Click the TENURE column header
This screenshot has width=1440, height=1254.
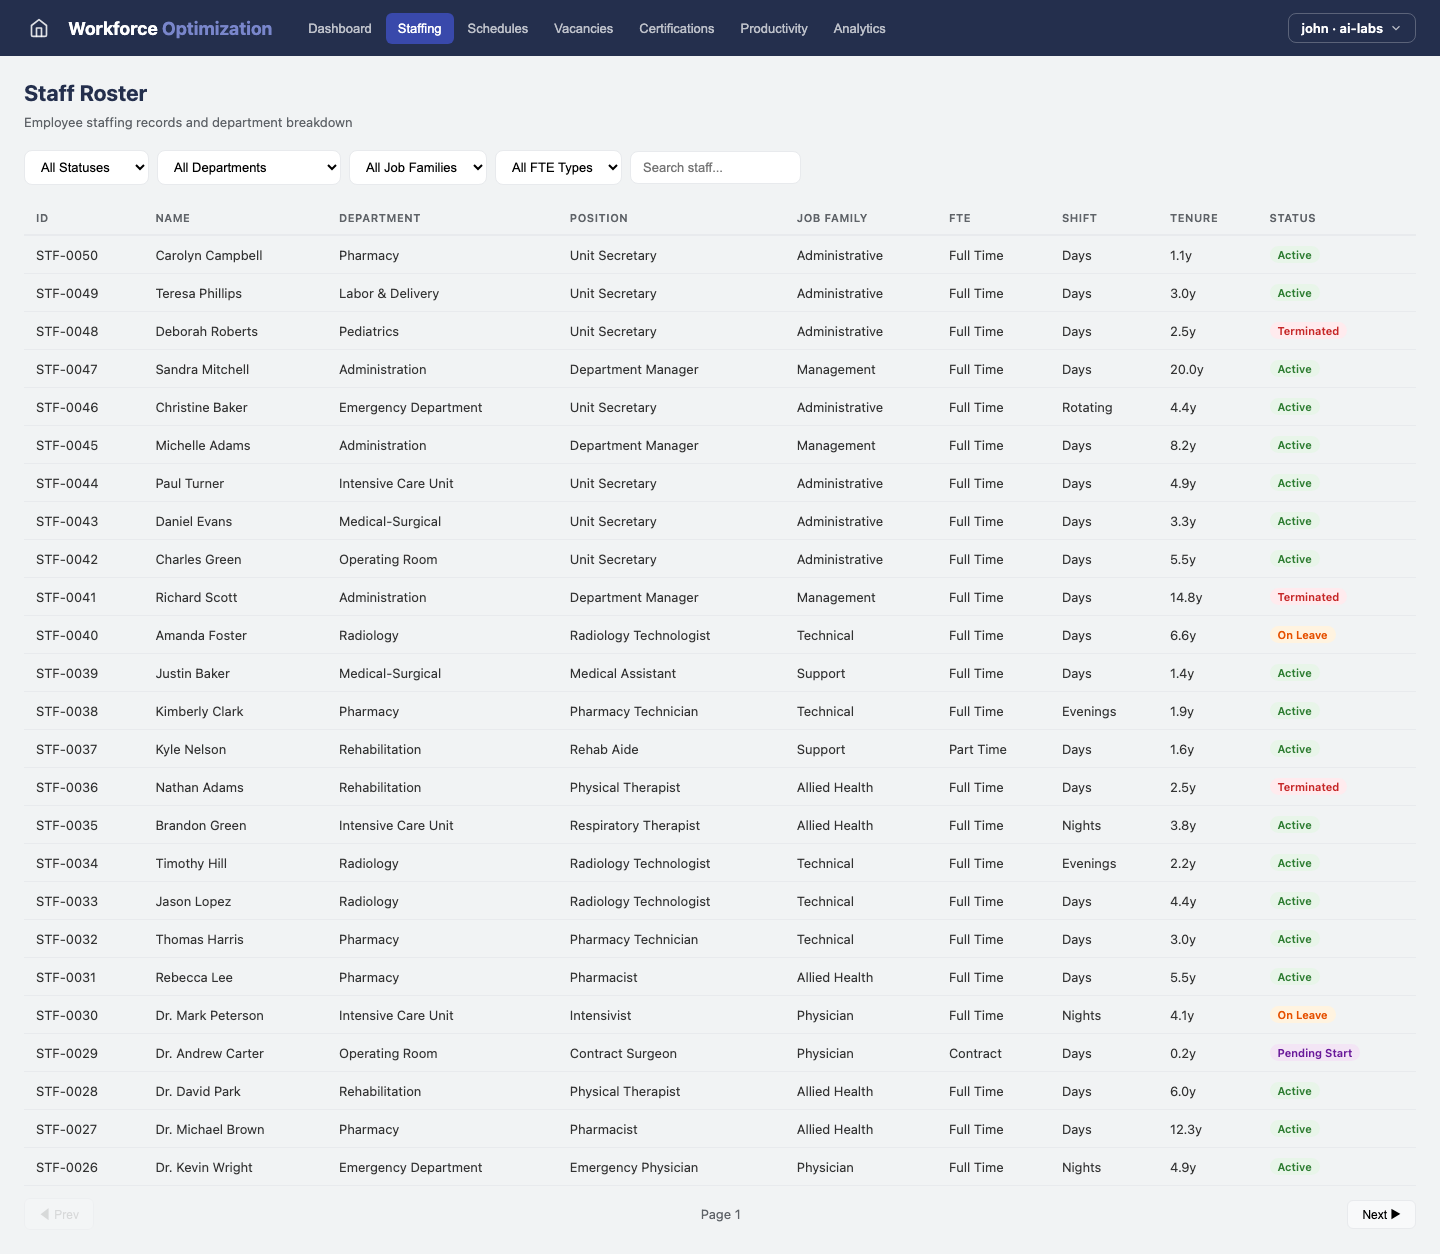pyautogui.click(x=1194, y=218)
